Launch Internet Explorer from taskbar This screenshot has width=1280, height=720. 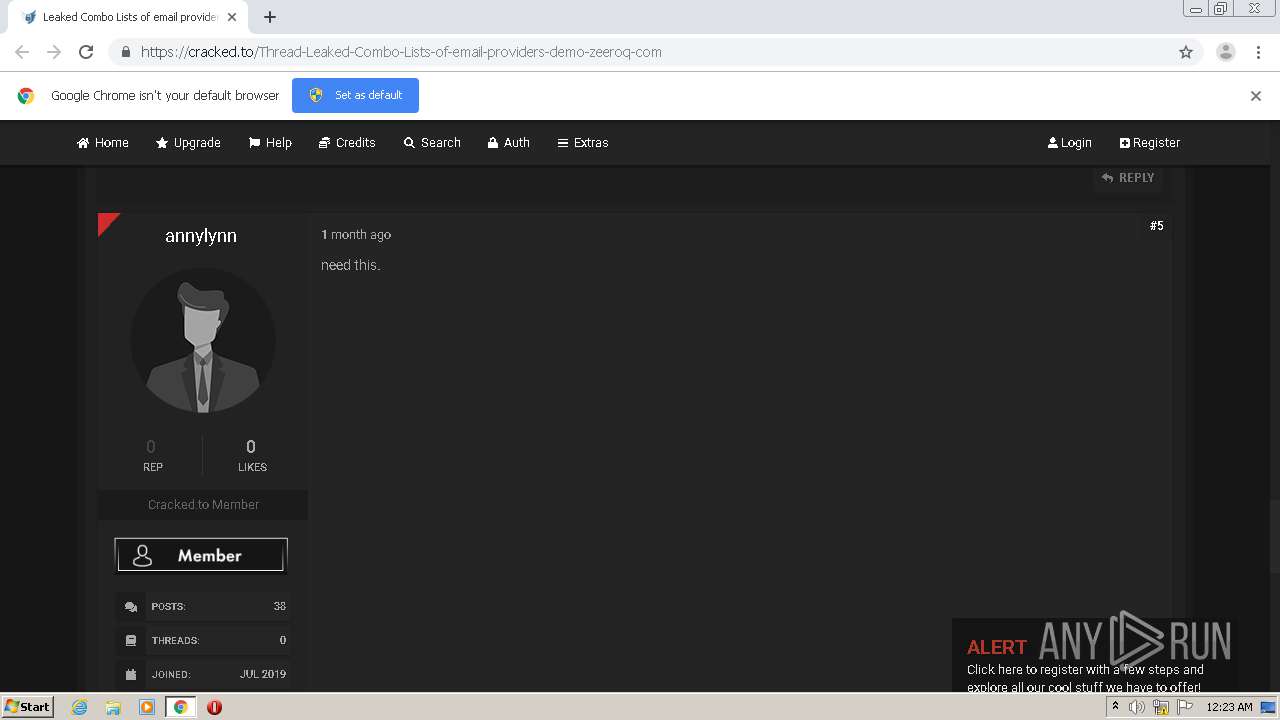tap(79, 707)
